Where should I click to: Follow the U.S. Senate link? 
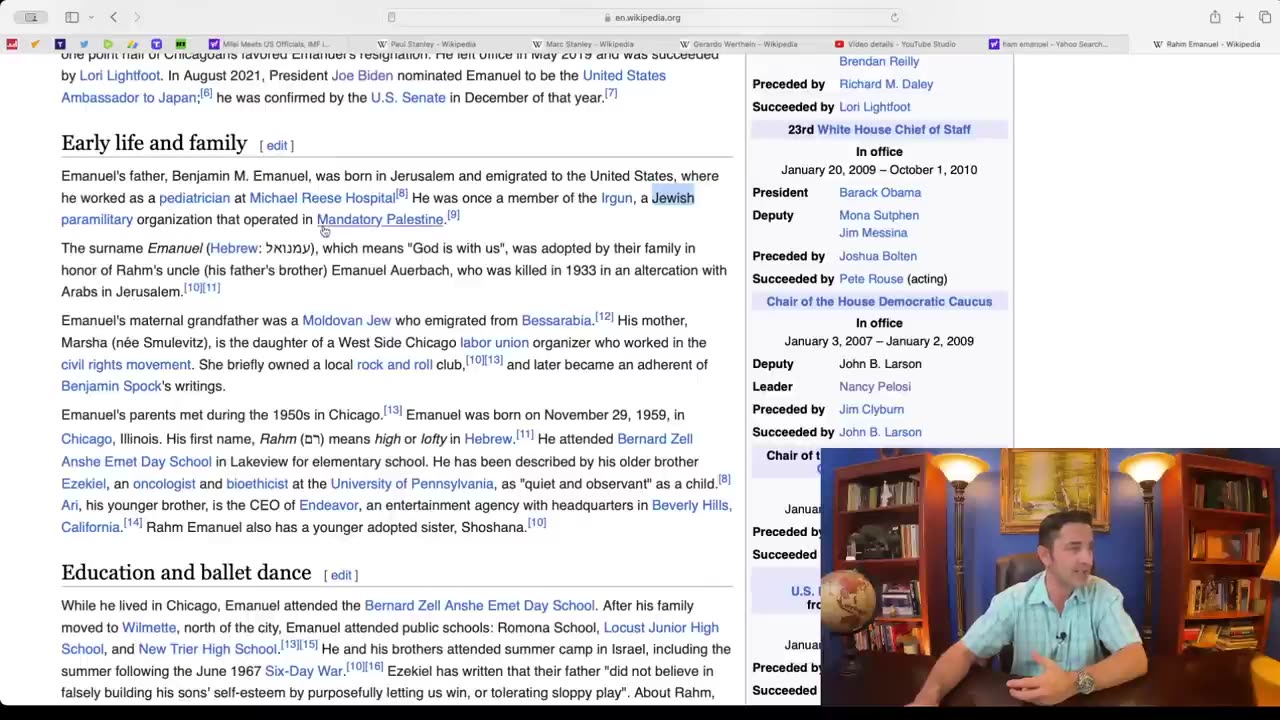coord(408,97)
